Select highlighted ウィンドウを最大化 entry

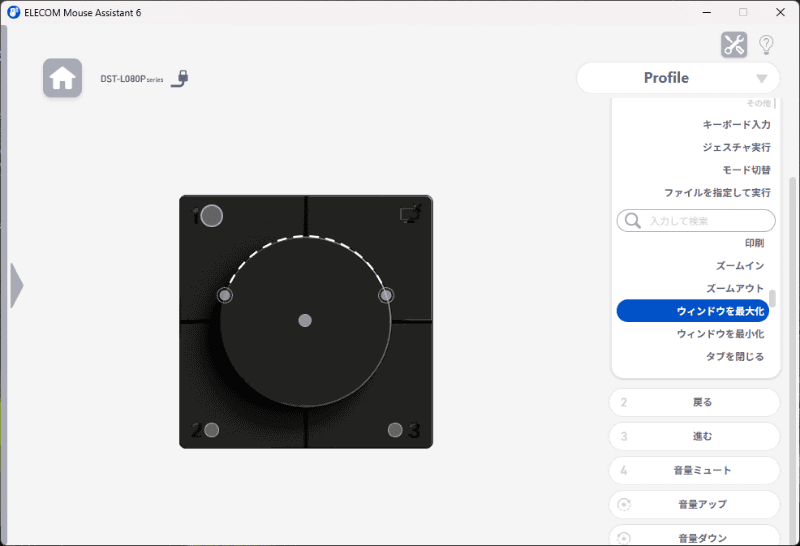(x=693, y=311)
